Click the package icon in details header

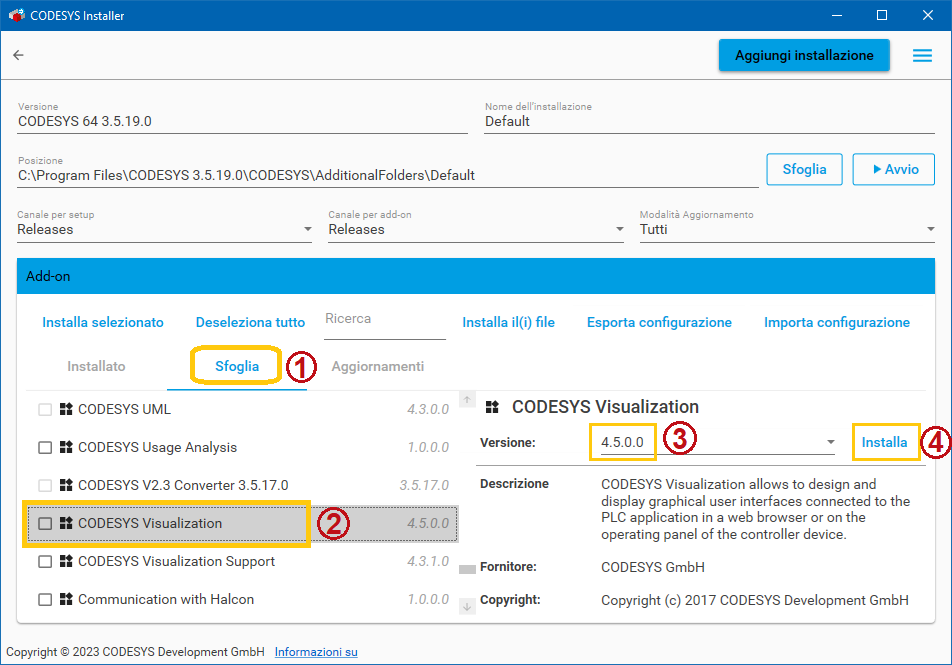pyautogui.click(x=492, y=407)
